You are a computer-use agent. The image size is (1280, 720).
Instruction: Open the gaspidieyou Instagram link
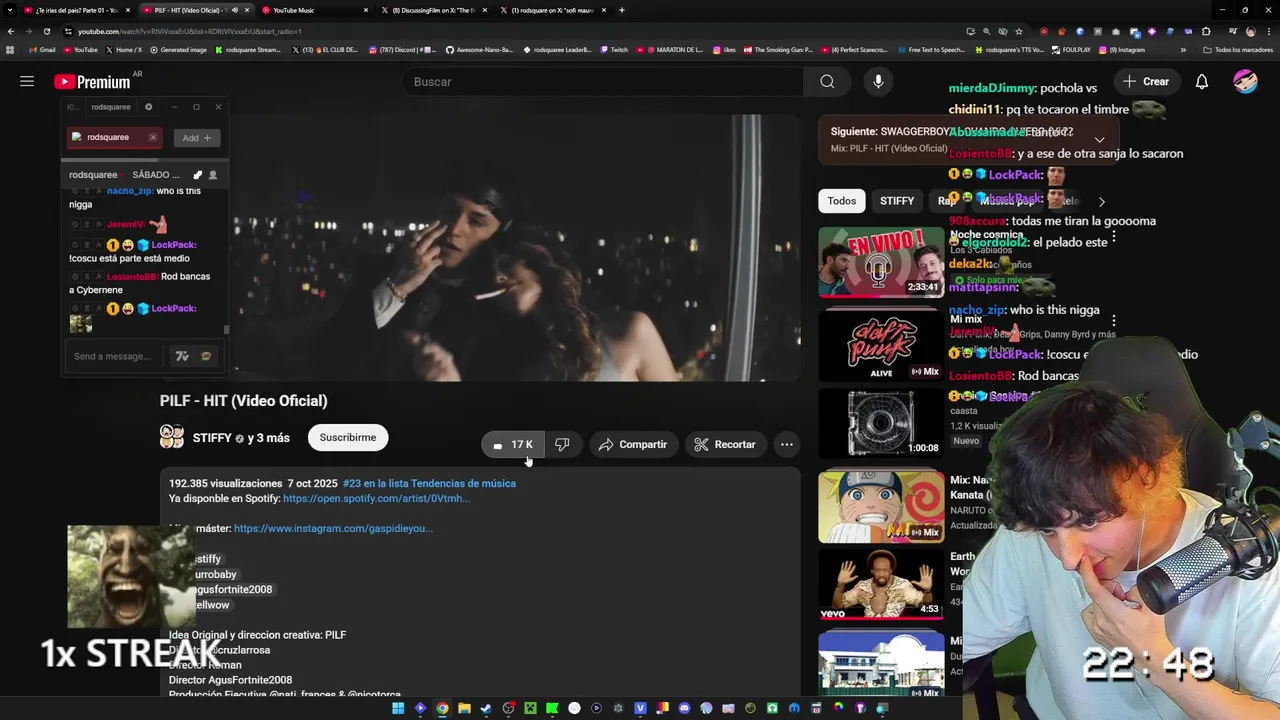pos(333,528)
